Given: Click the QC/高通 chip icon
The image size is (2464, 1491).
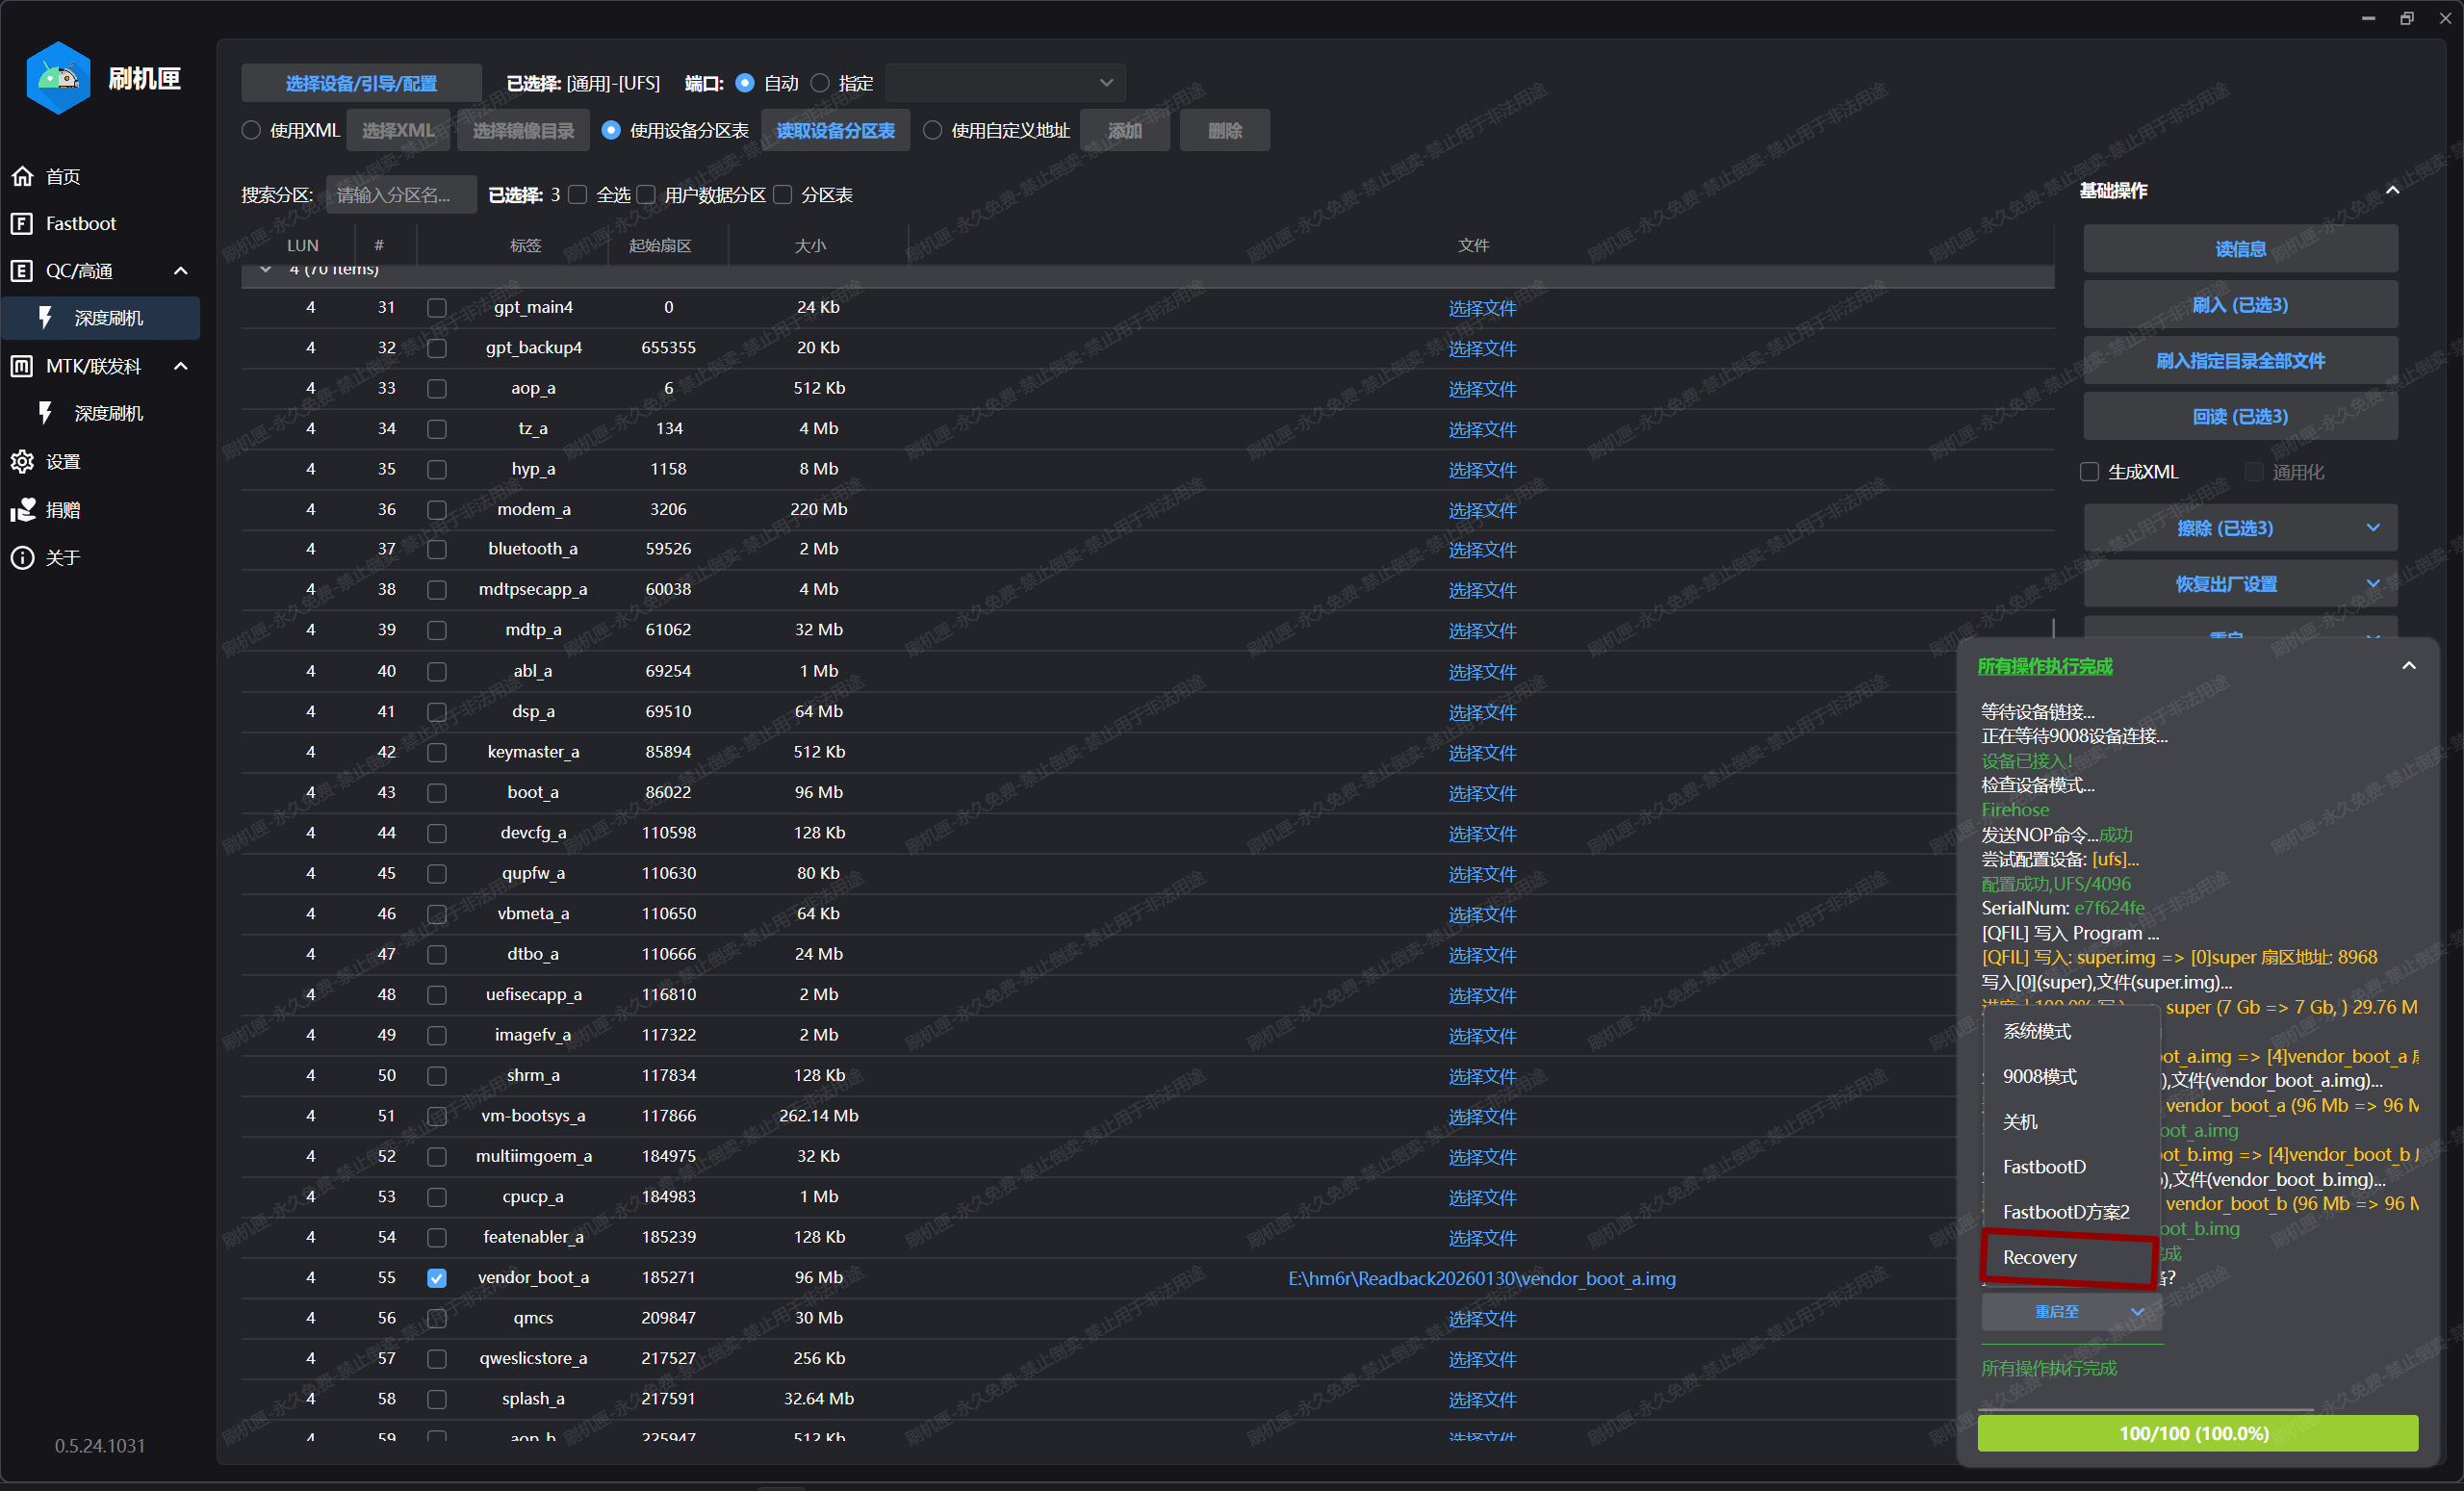Looking at the screenshot, I should 22,271.
